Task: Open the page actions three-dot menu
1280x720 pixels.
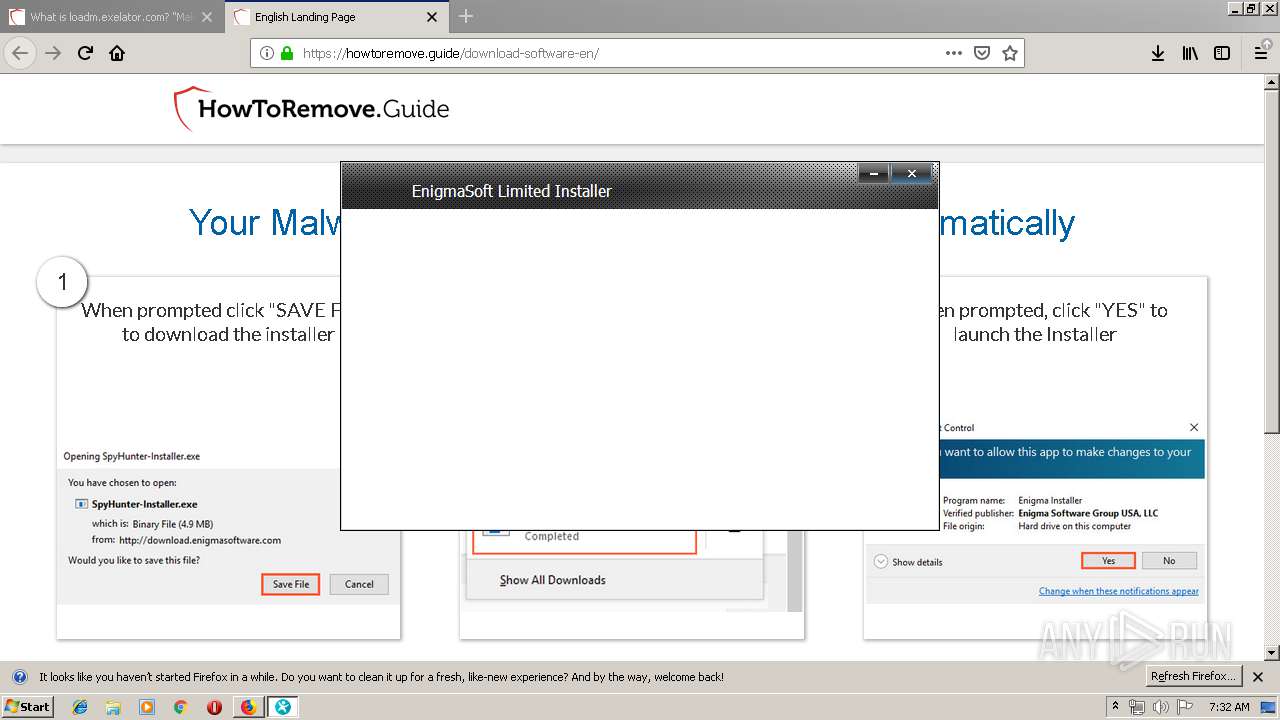Action: click(x=954, y=53)
